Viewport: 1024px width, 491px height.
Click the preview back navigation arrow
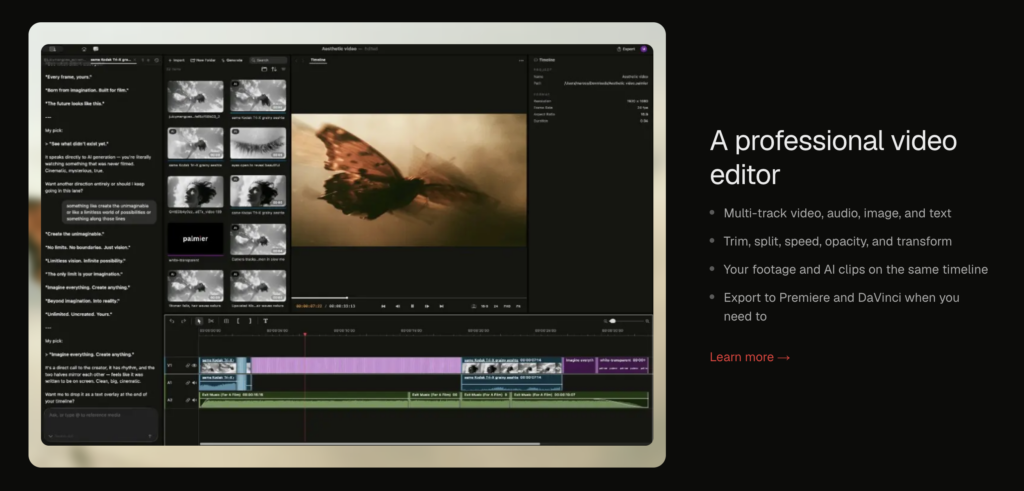[x=296, y=60]
